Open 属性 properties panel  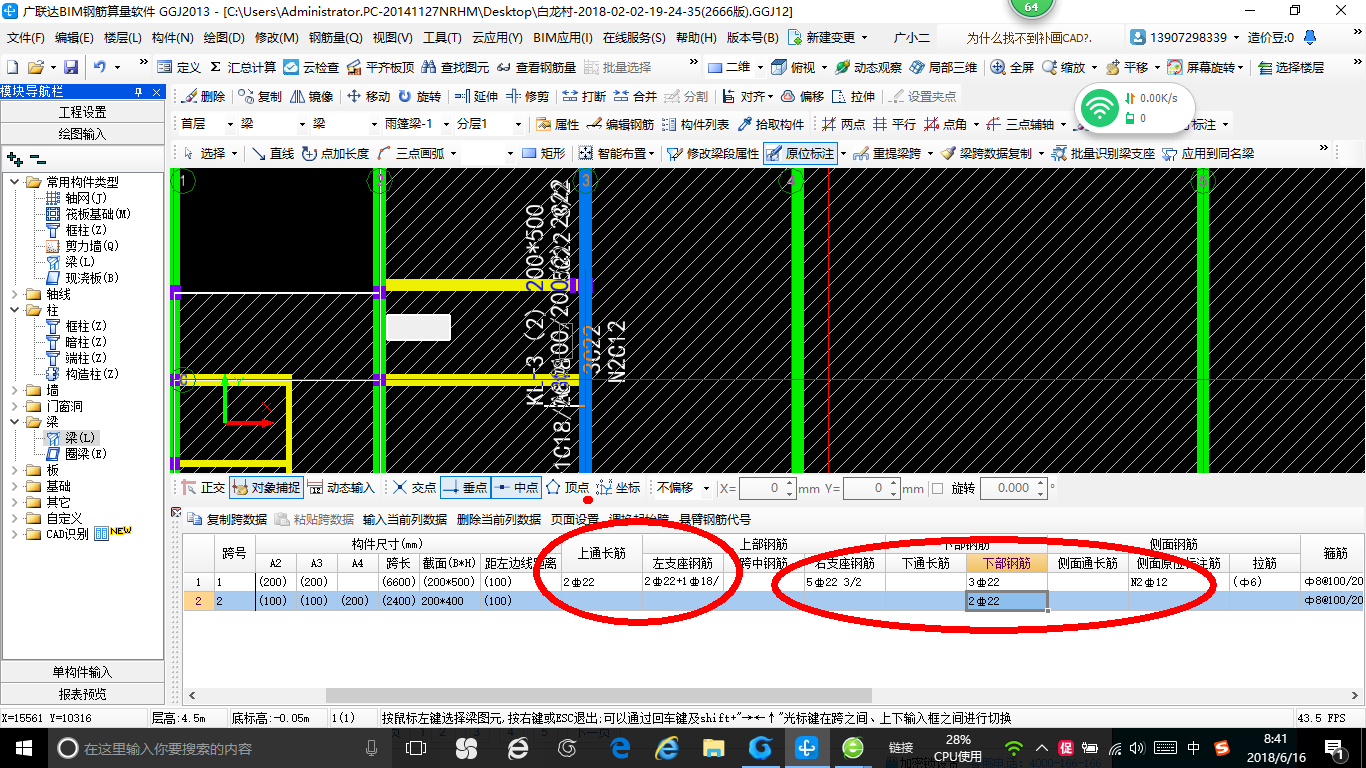558,125
